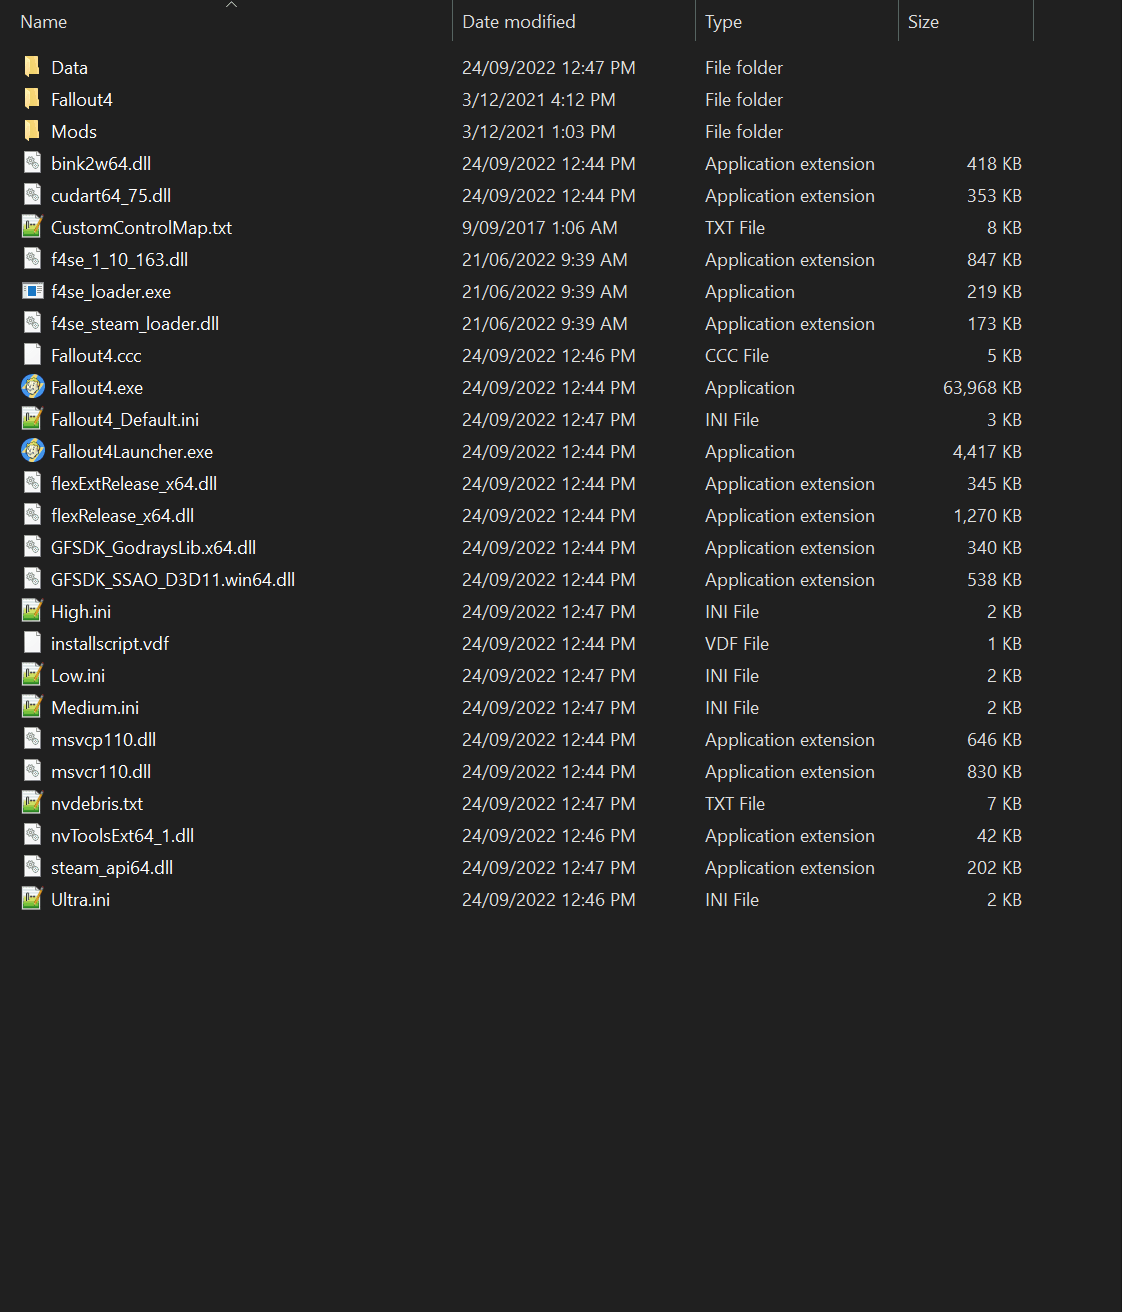
Task: Click the 63,968 KB size value
Action: [982, 388]
